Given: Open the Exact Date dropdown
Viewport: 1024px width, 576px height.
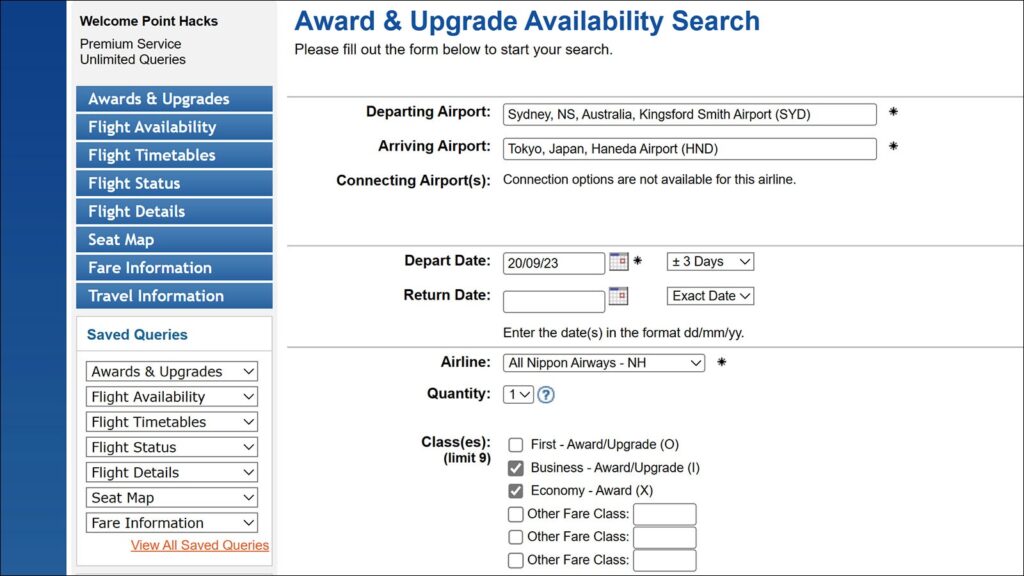Looking at the screenshot, I should [x=710, y=295].
